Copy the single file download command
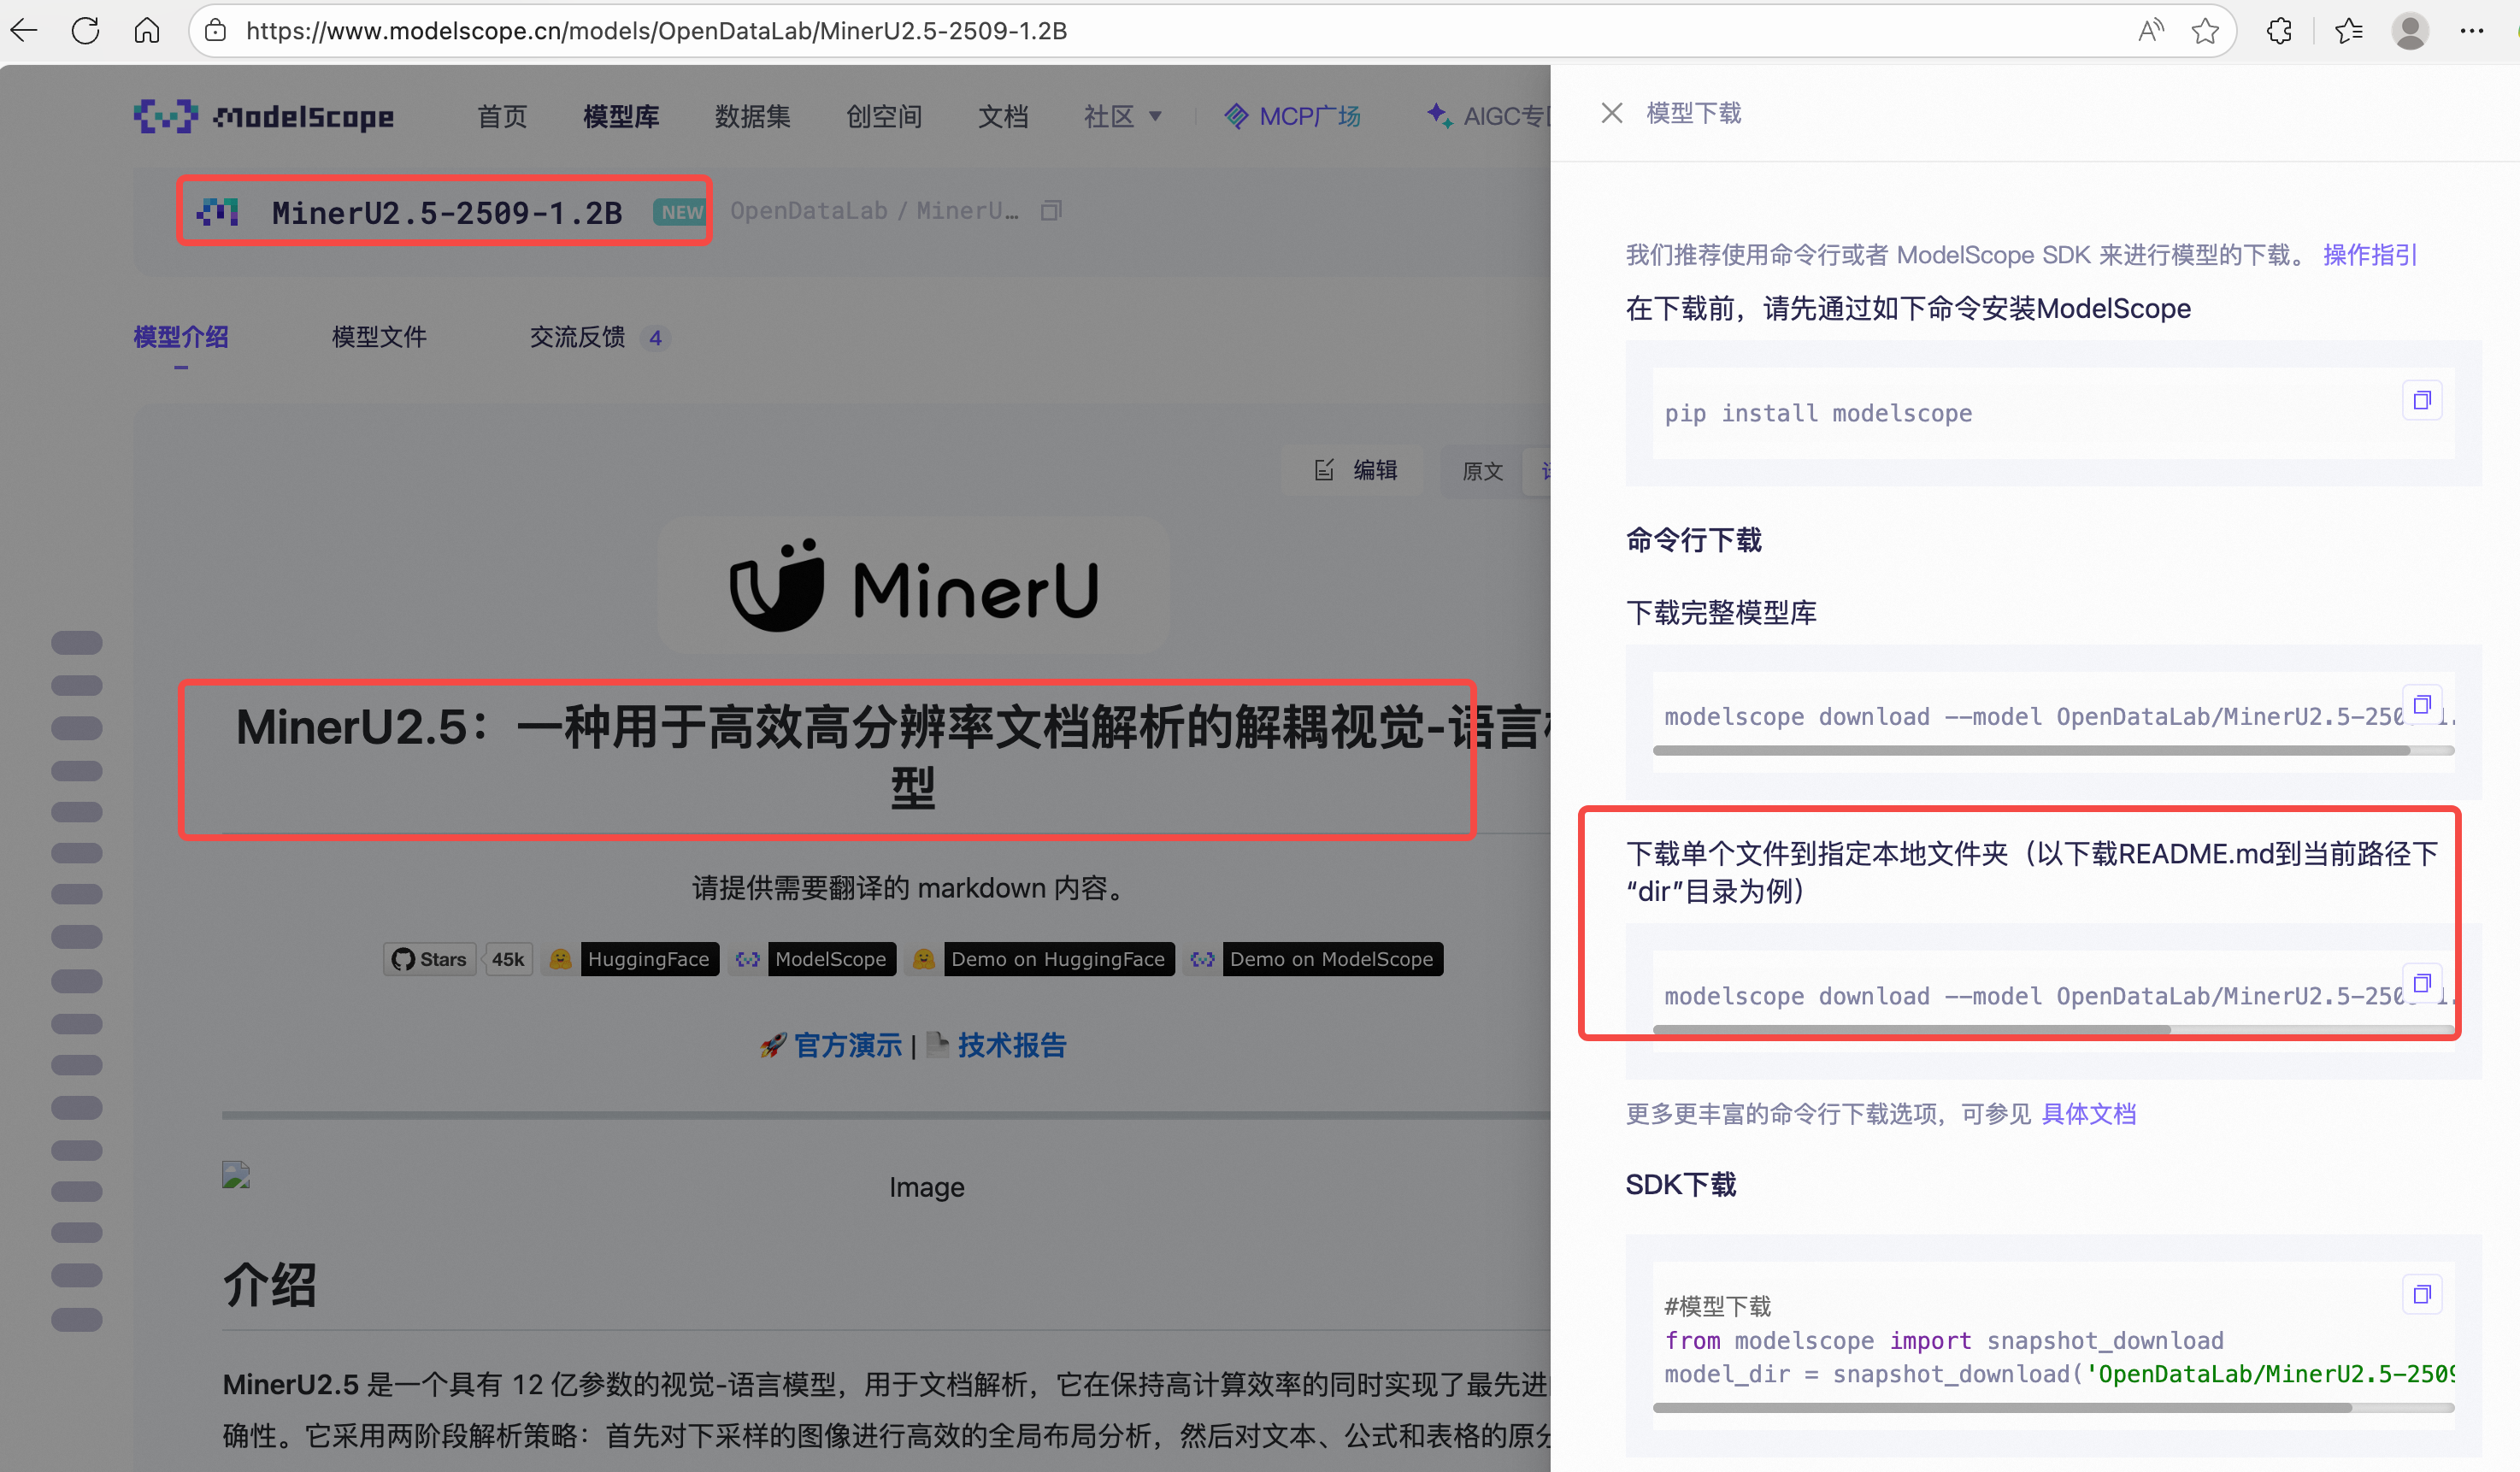The height and width of the screenshot is (1472, 2520). 2423,983
